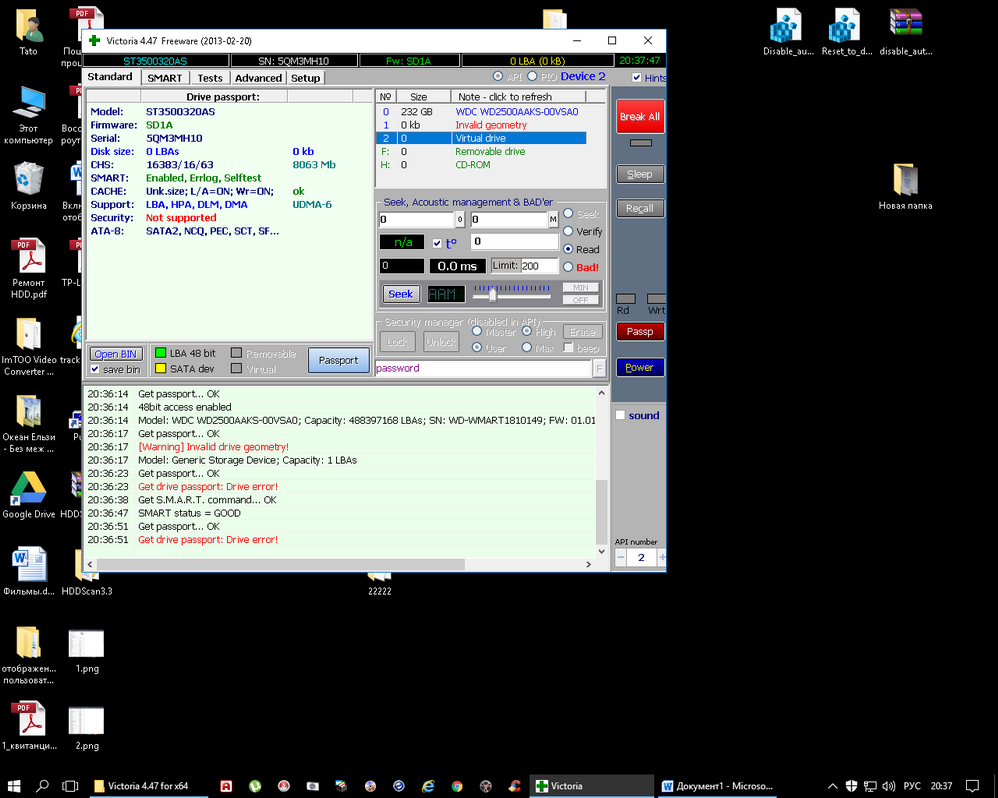Open the 2.png desktop file
This screenshot has width=998, height=798.
pyautogui.click(x=86, y=720)
